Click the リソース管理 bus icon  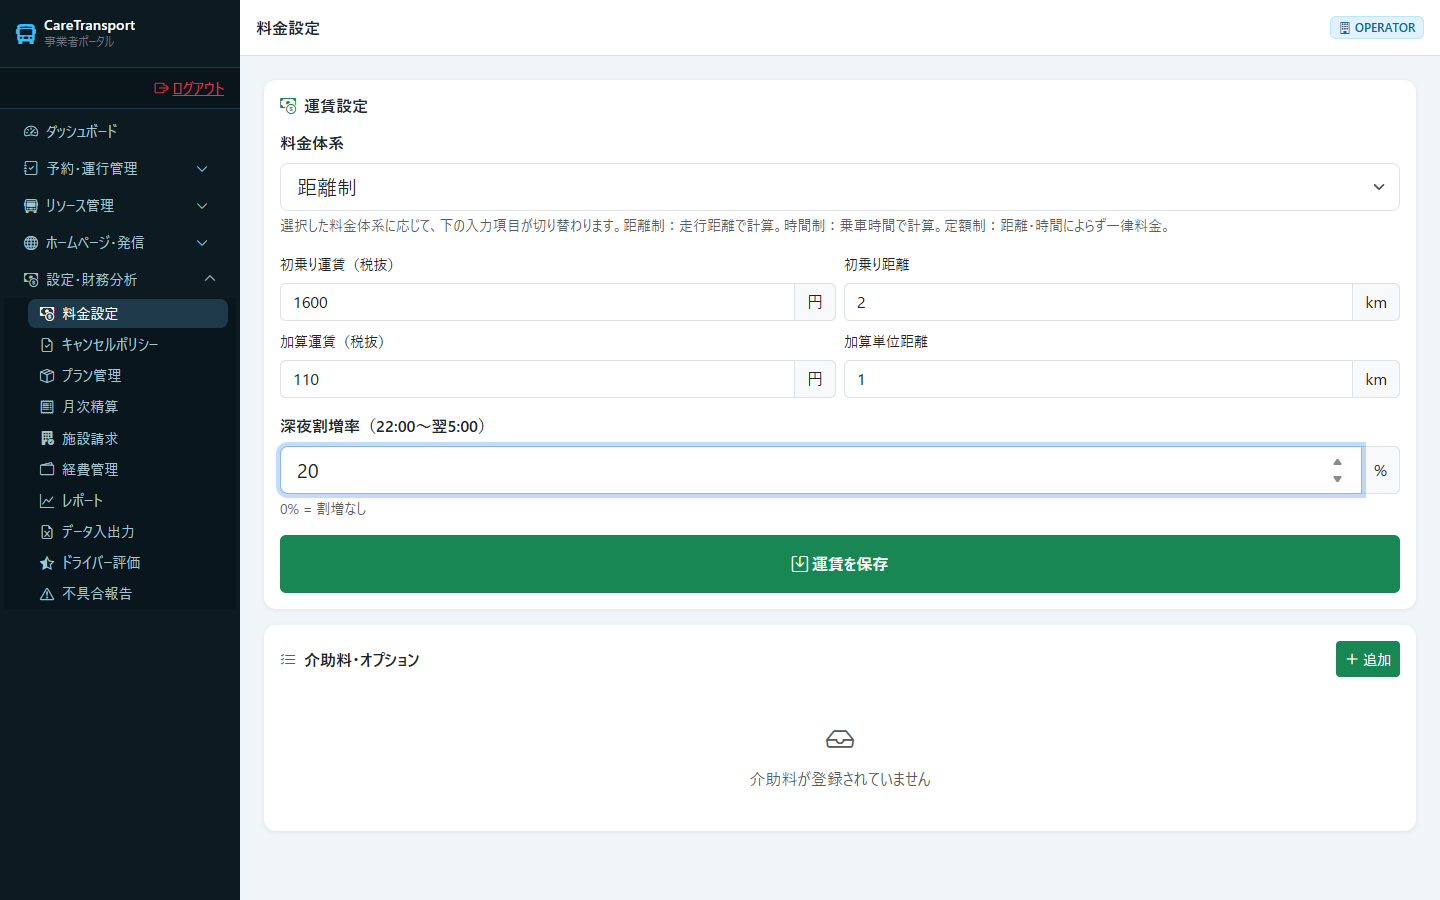(31, 205)
